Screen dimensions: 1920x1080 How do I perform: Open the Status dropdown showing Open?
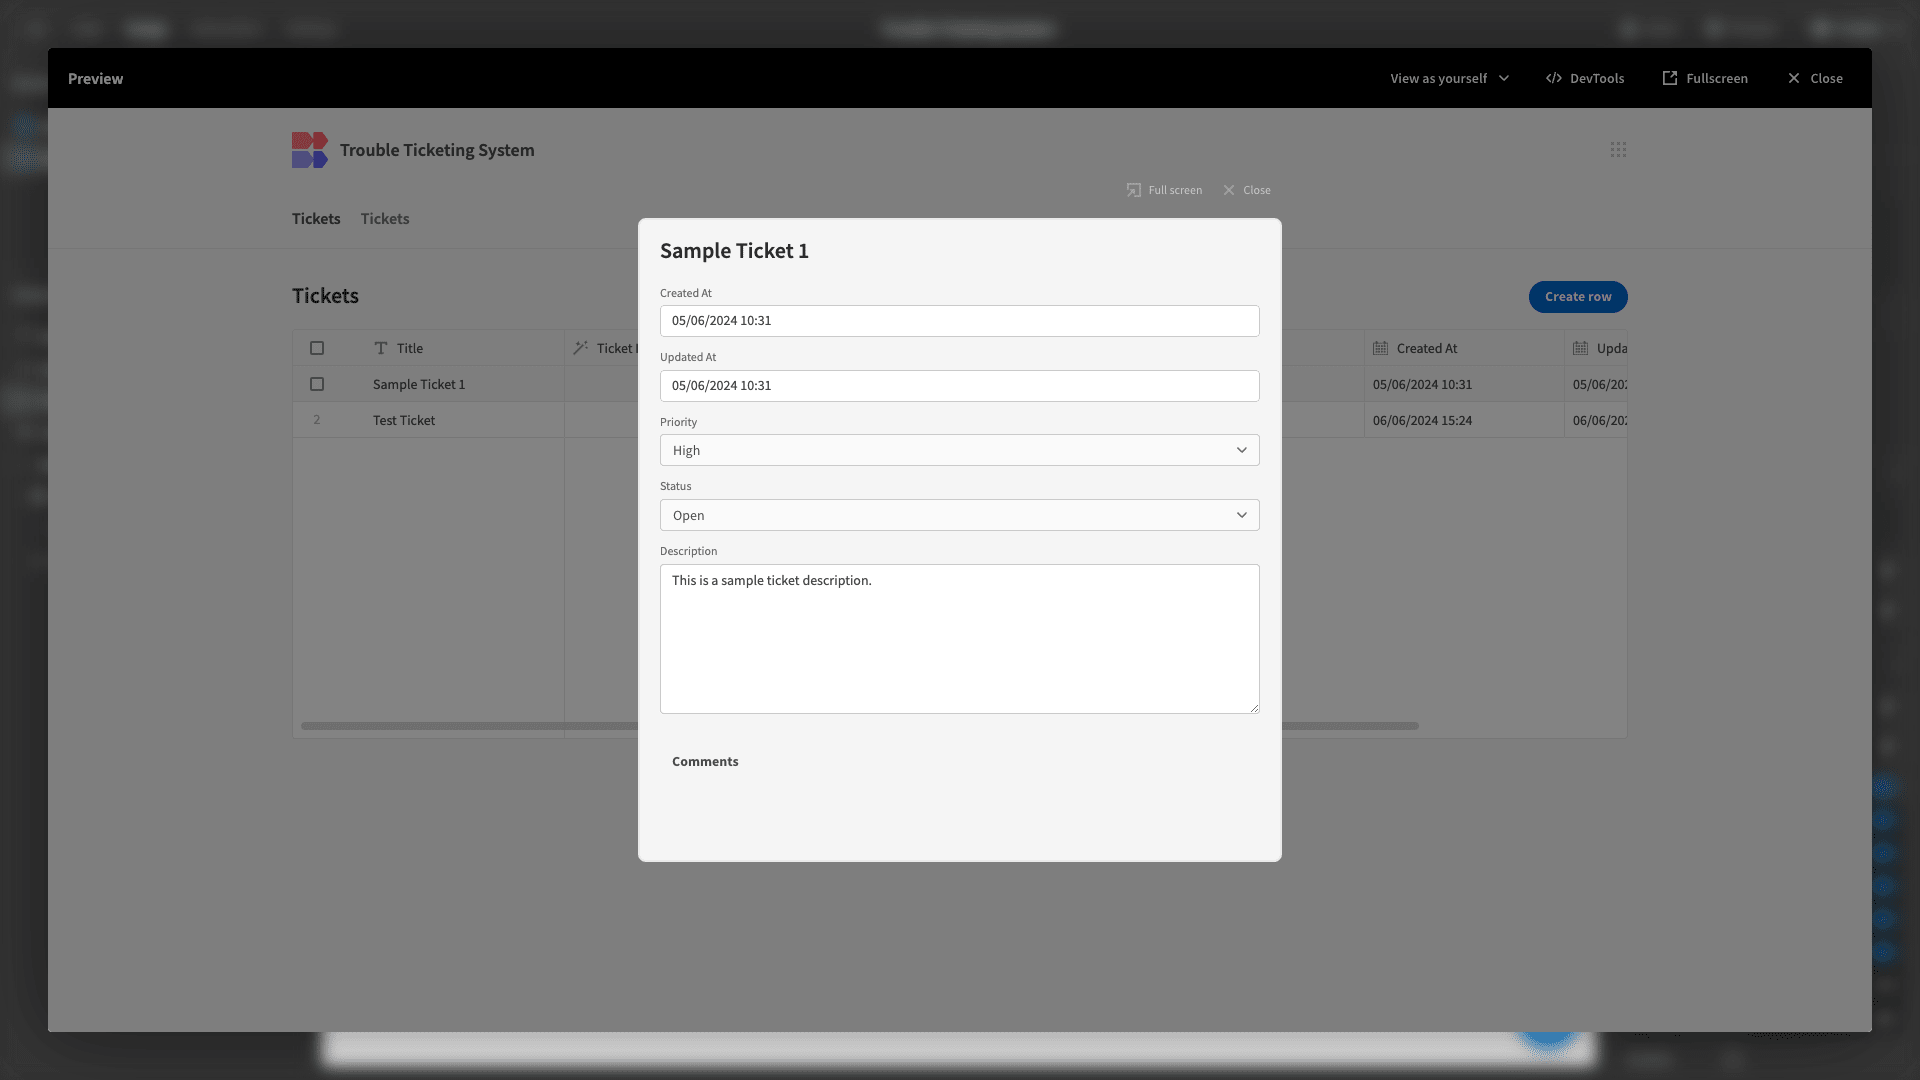pyautogui.click(x=960, y=515)
